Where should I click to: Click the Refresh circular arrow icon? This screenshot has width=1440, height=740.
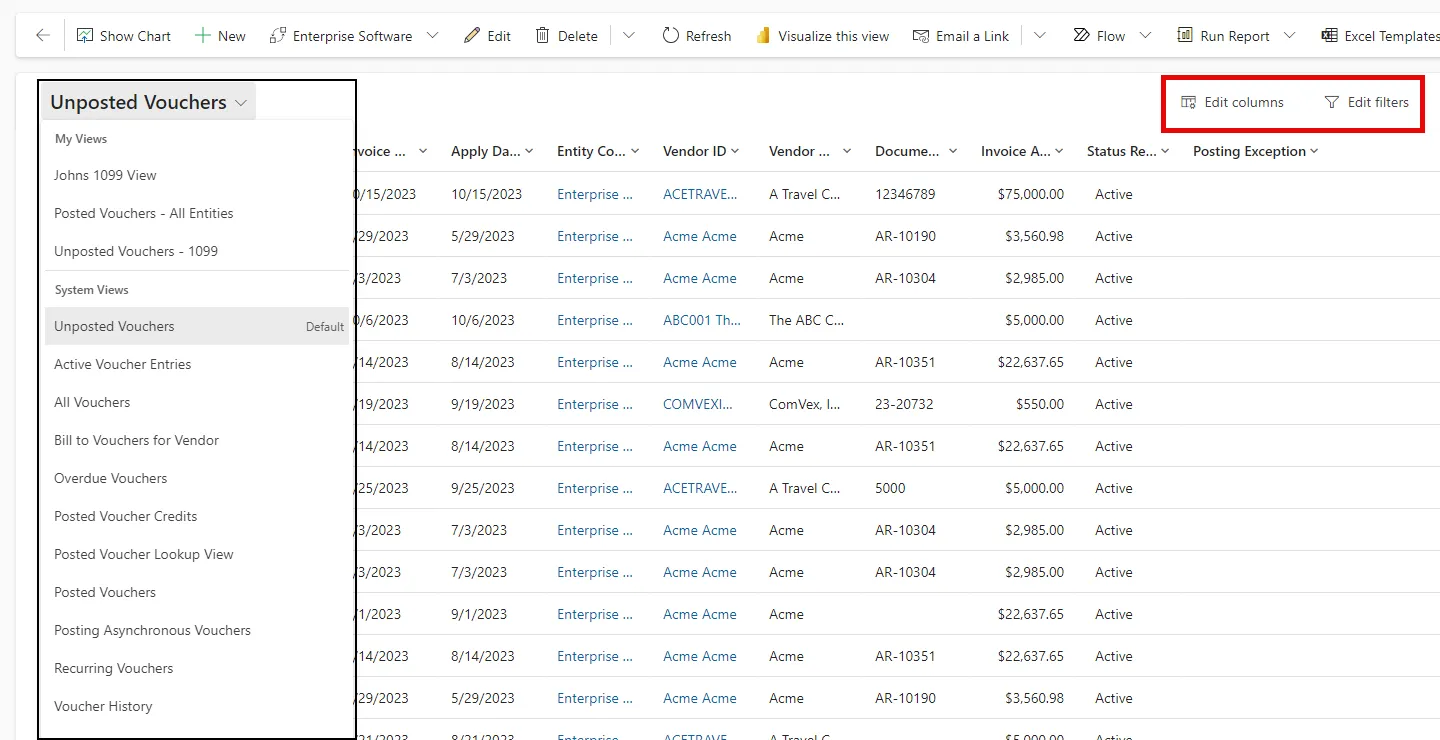(x=671, y=36)
